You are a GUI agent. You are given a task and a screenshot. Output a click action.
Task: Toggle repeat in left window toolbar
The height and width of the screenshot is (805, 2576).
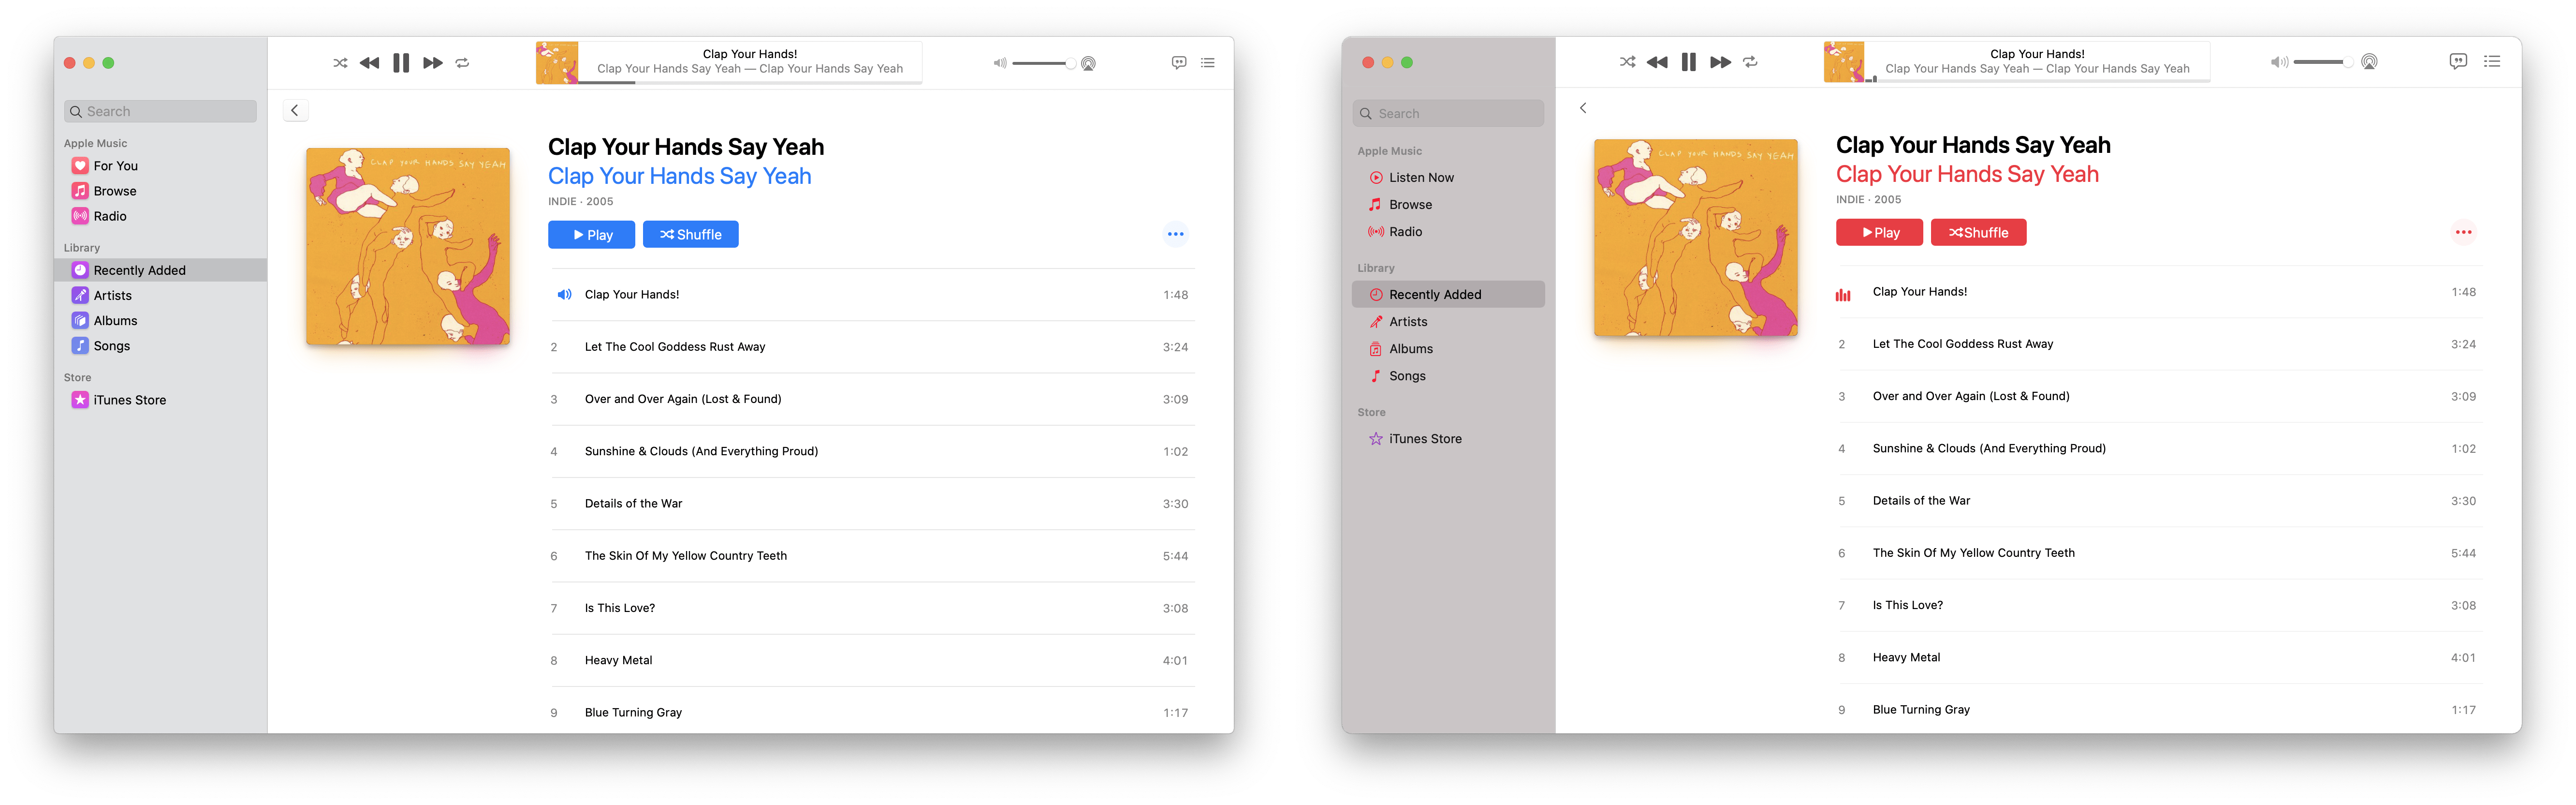(x=462, y=63)
